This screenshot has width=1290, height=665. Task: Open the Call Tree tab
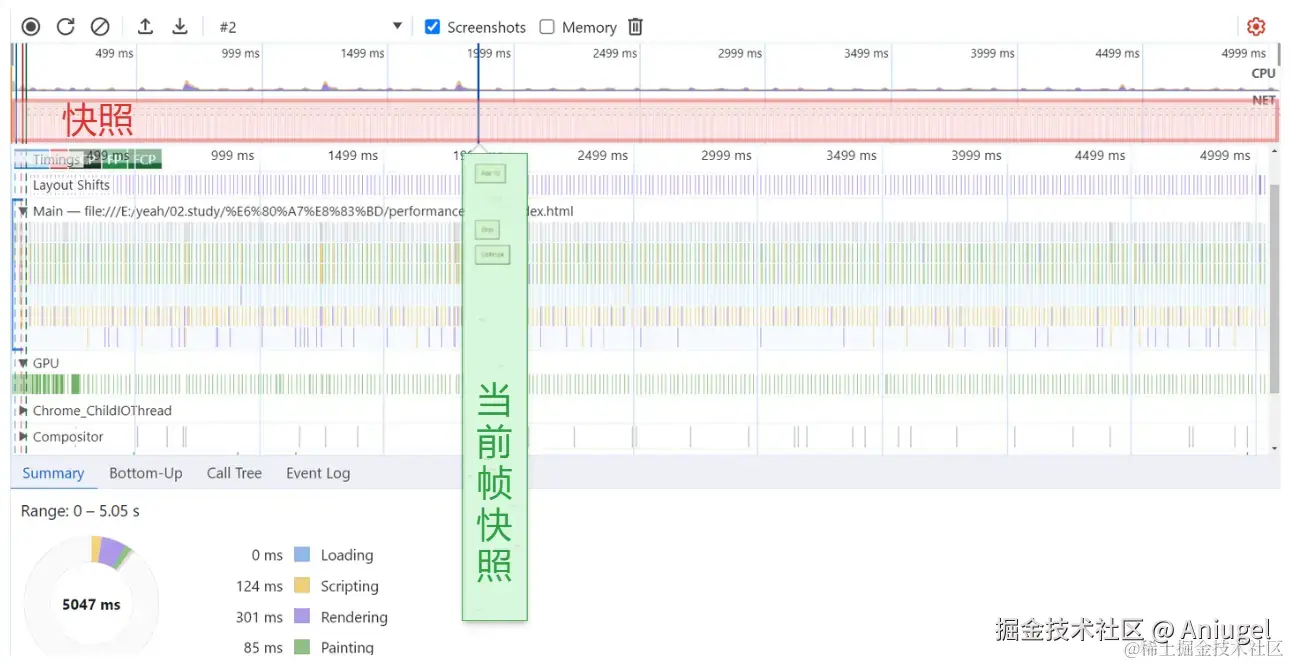pyautogui.click(x=234, y=473)
